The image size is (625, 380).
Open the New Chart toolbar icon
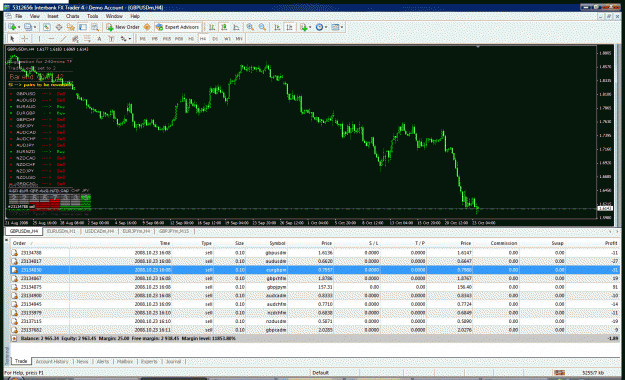[x=12, y=27]
